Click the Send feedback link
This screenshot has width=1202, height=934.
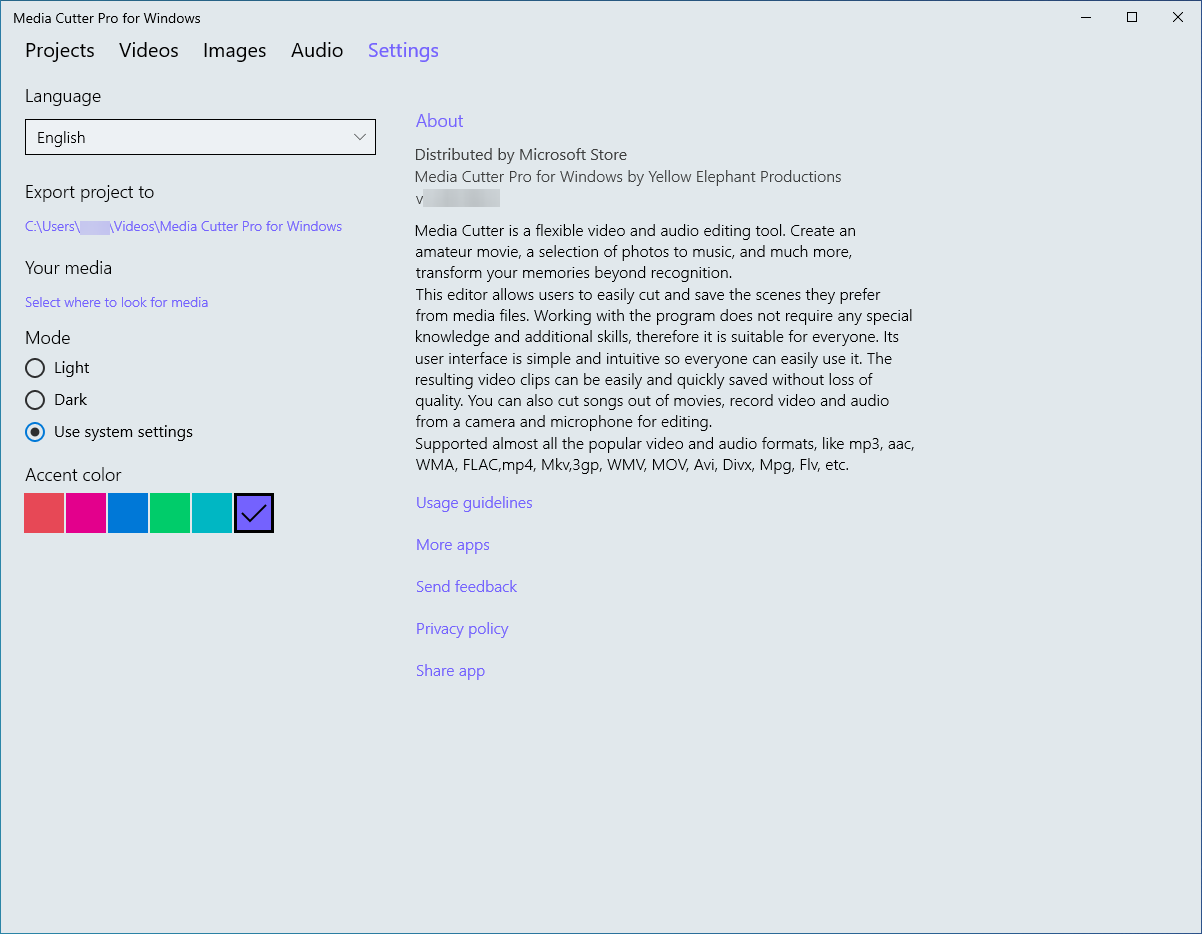466,586
